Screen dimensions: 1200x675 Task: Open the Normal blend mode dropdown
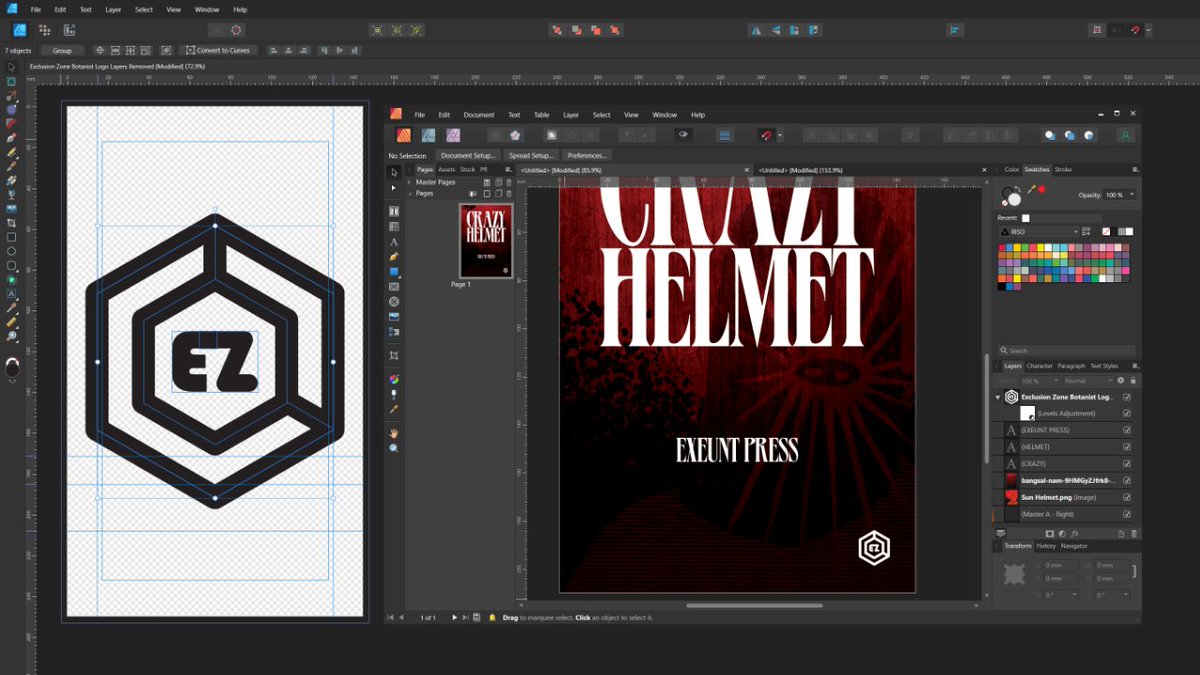(x=1088, y=381)
